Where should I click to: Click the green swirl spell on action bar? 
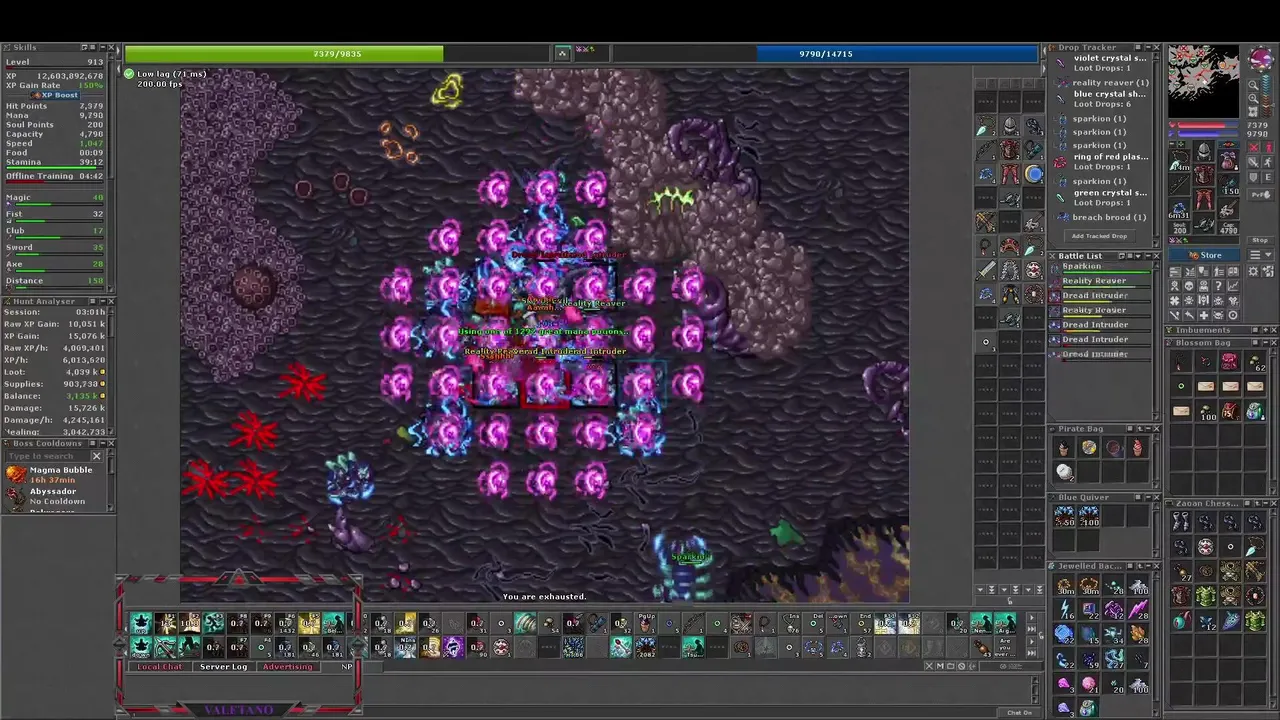(525, 623)
